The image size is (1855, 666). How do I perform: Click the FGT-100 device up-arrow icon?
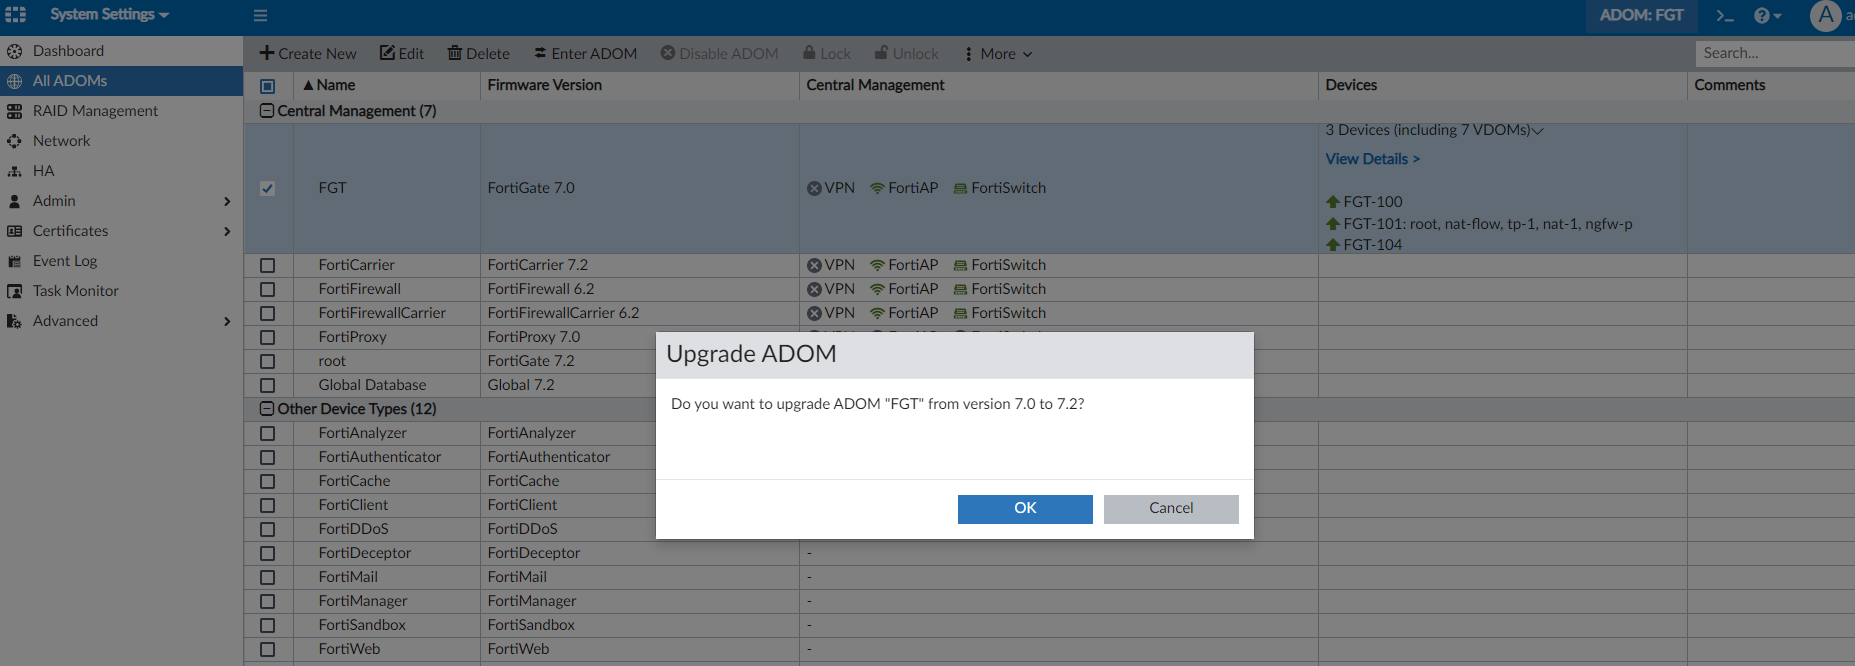1332,202
